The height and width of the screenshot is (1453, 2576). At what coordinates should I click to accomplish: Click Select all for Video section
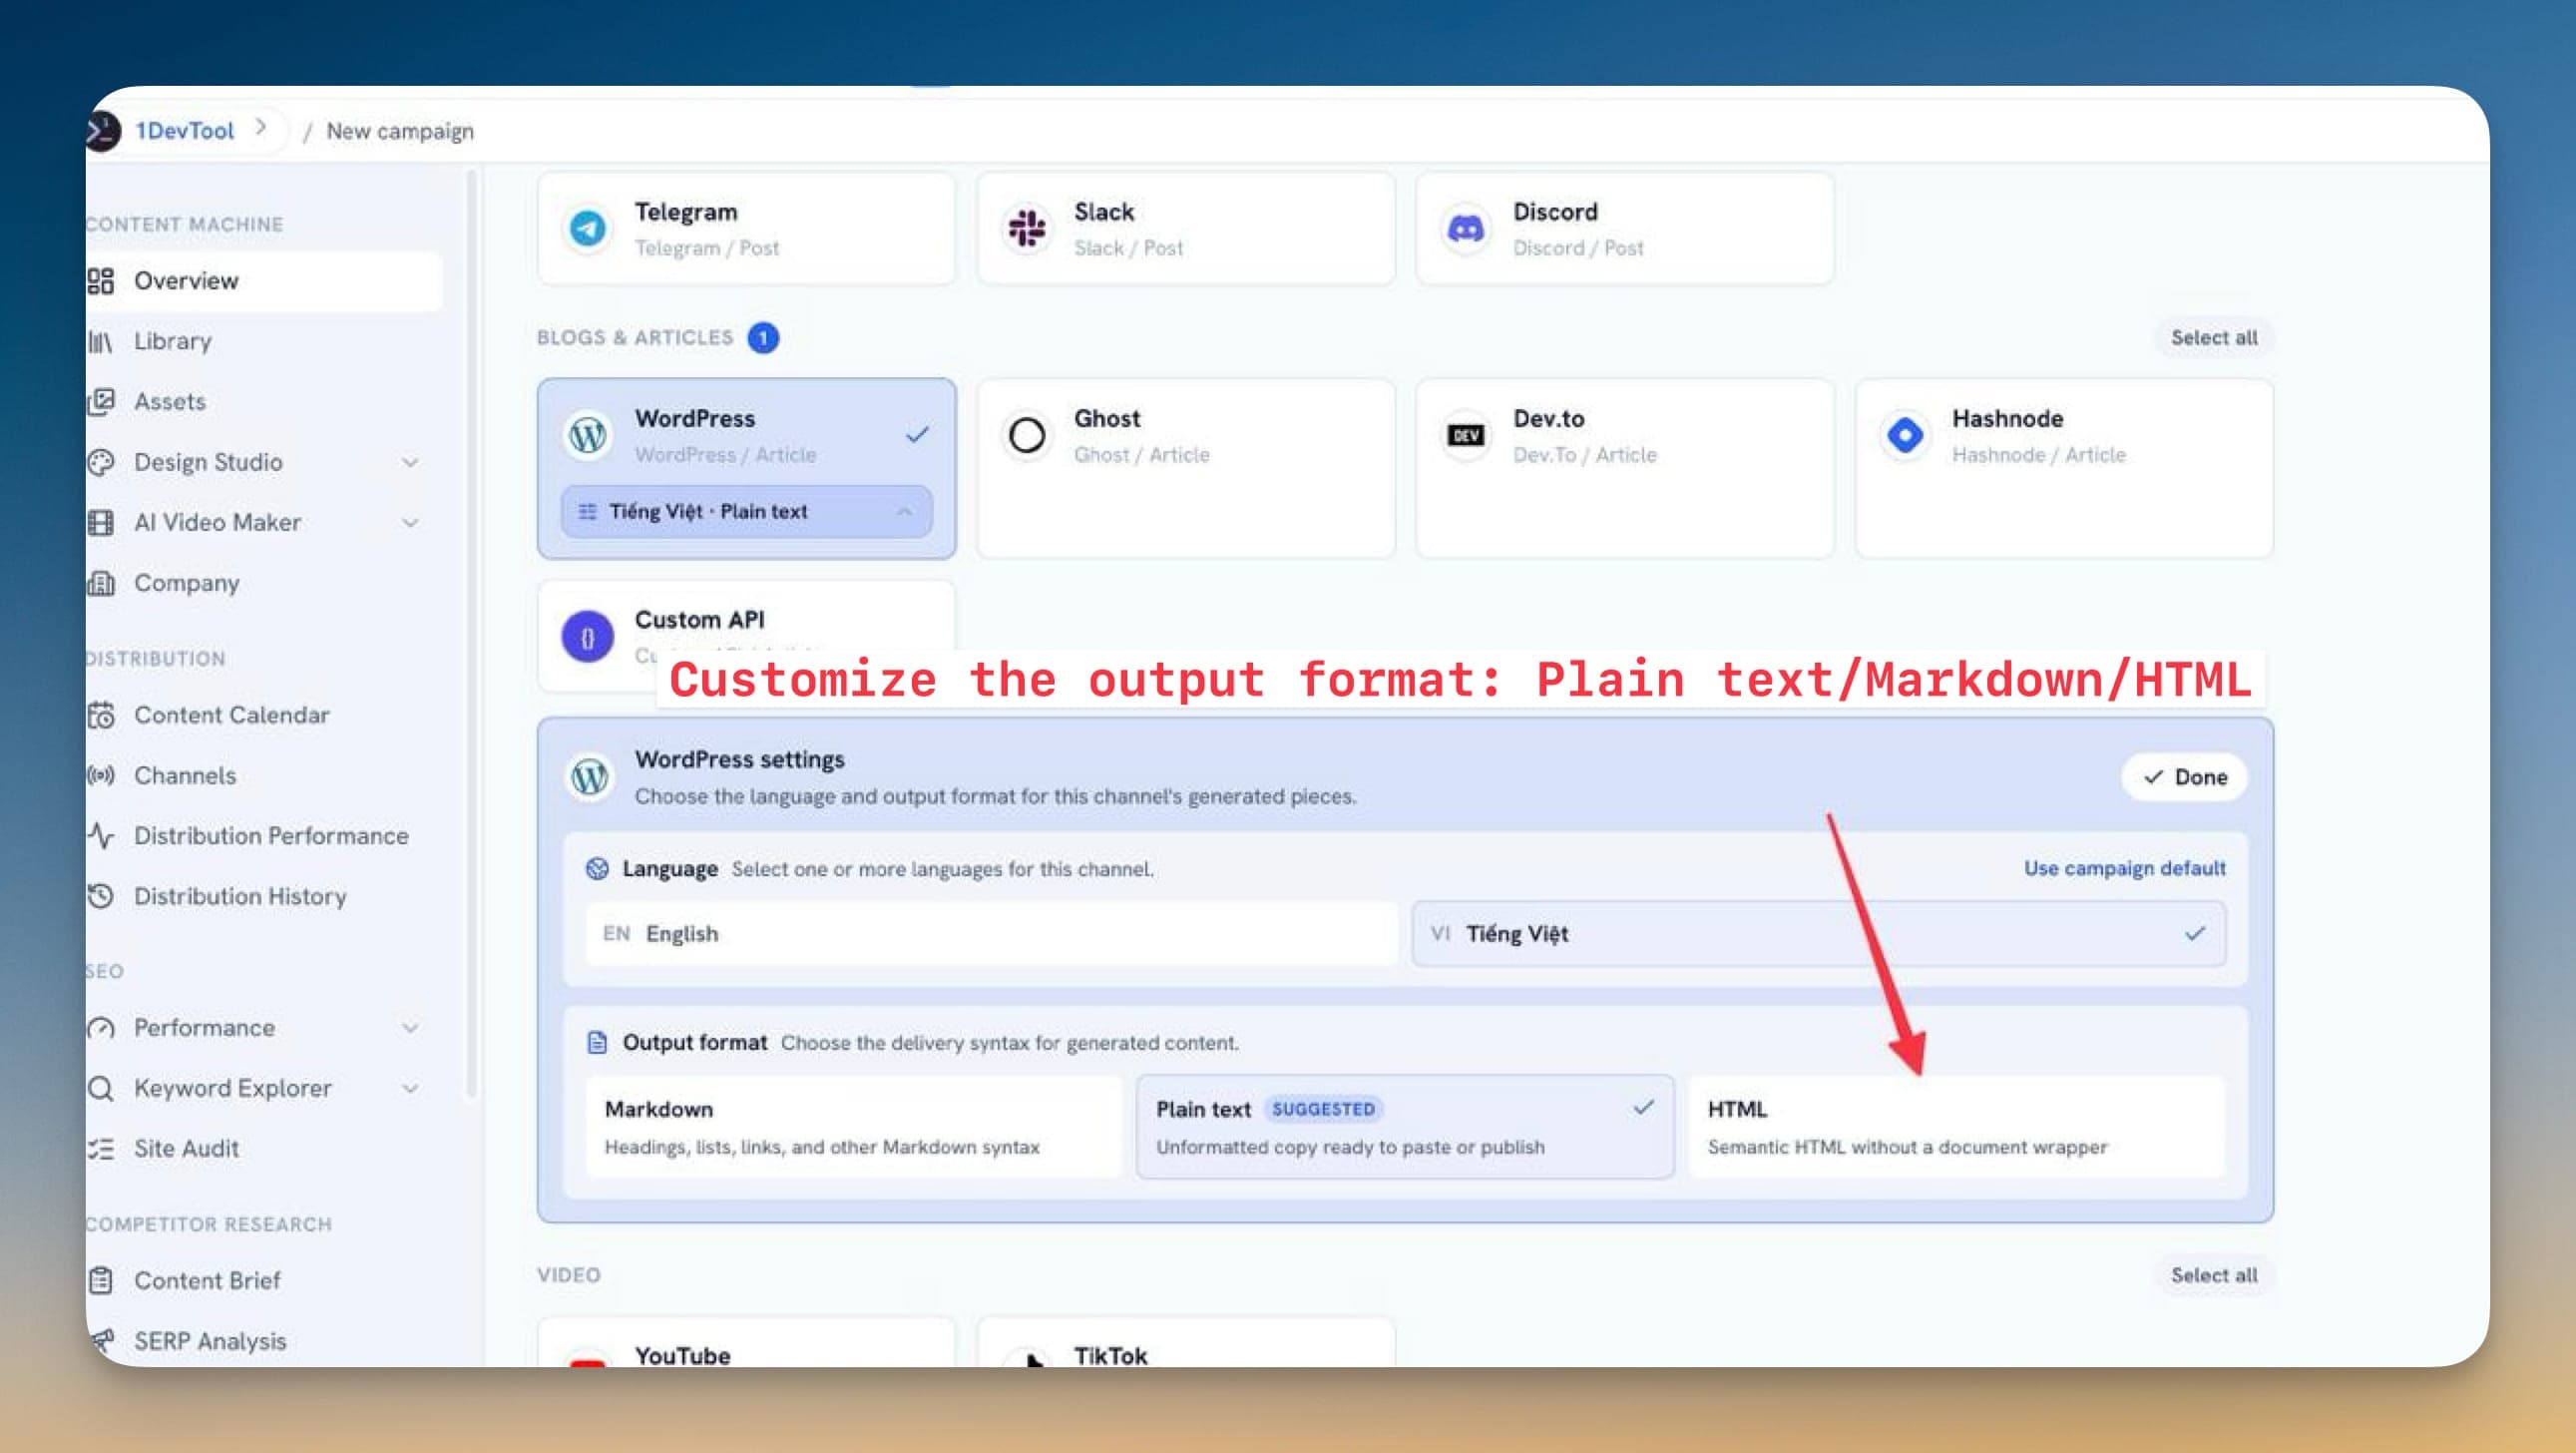coord(2213,1276)
